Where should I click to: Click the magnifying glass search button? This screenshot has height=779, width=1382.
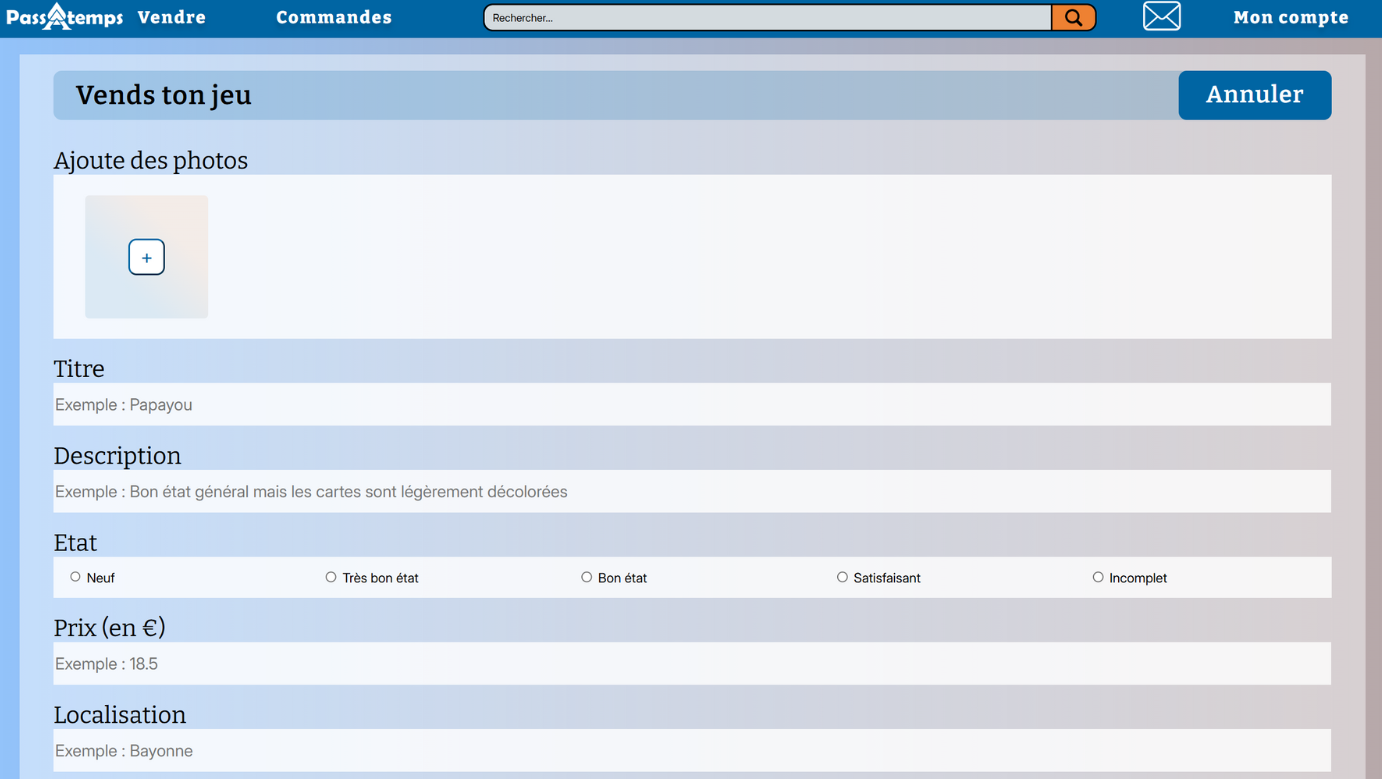coord(1073,18)
